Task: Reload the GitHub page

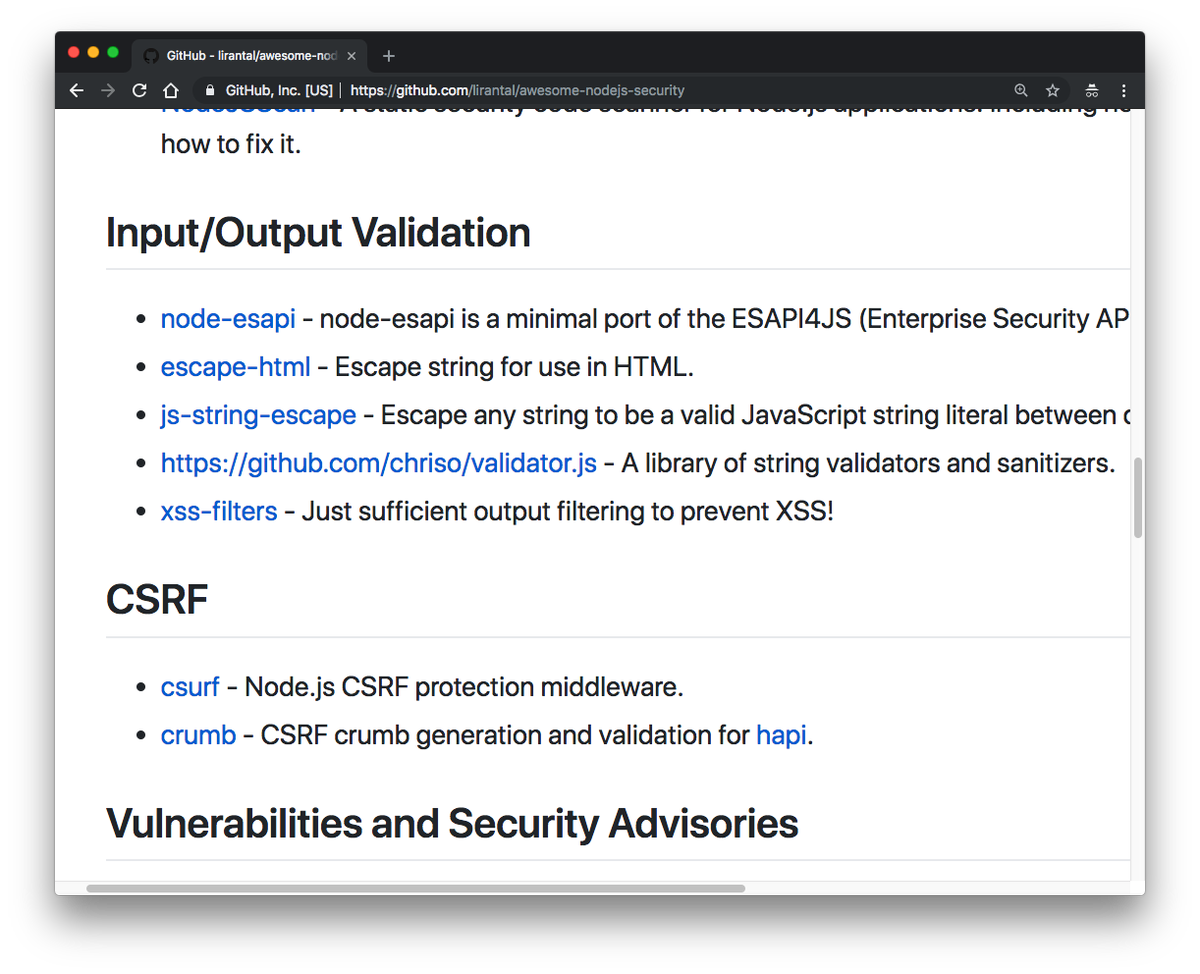Action: [140, 90]
